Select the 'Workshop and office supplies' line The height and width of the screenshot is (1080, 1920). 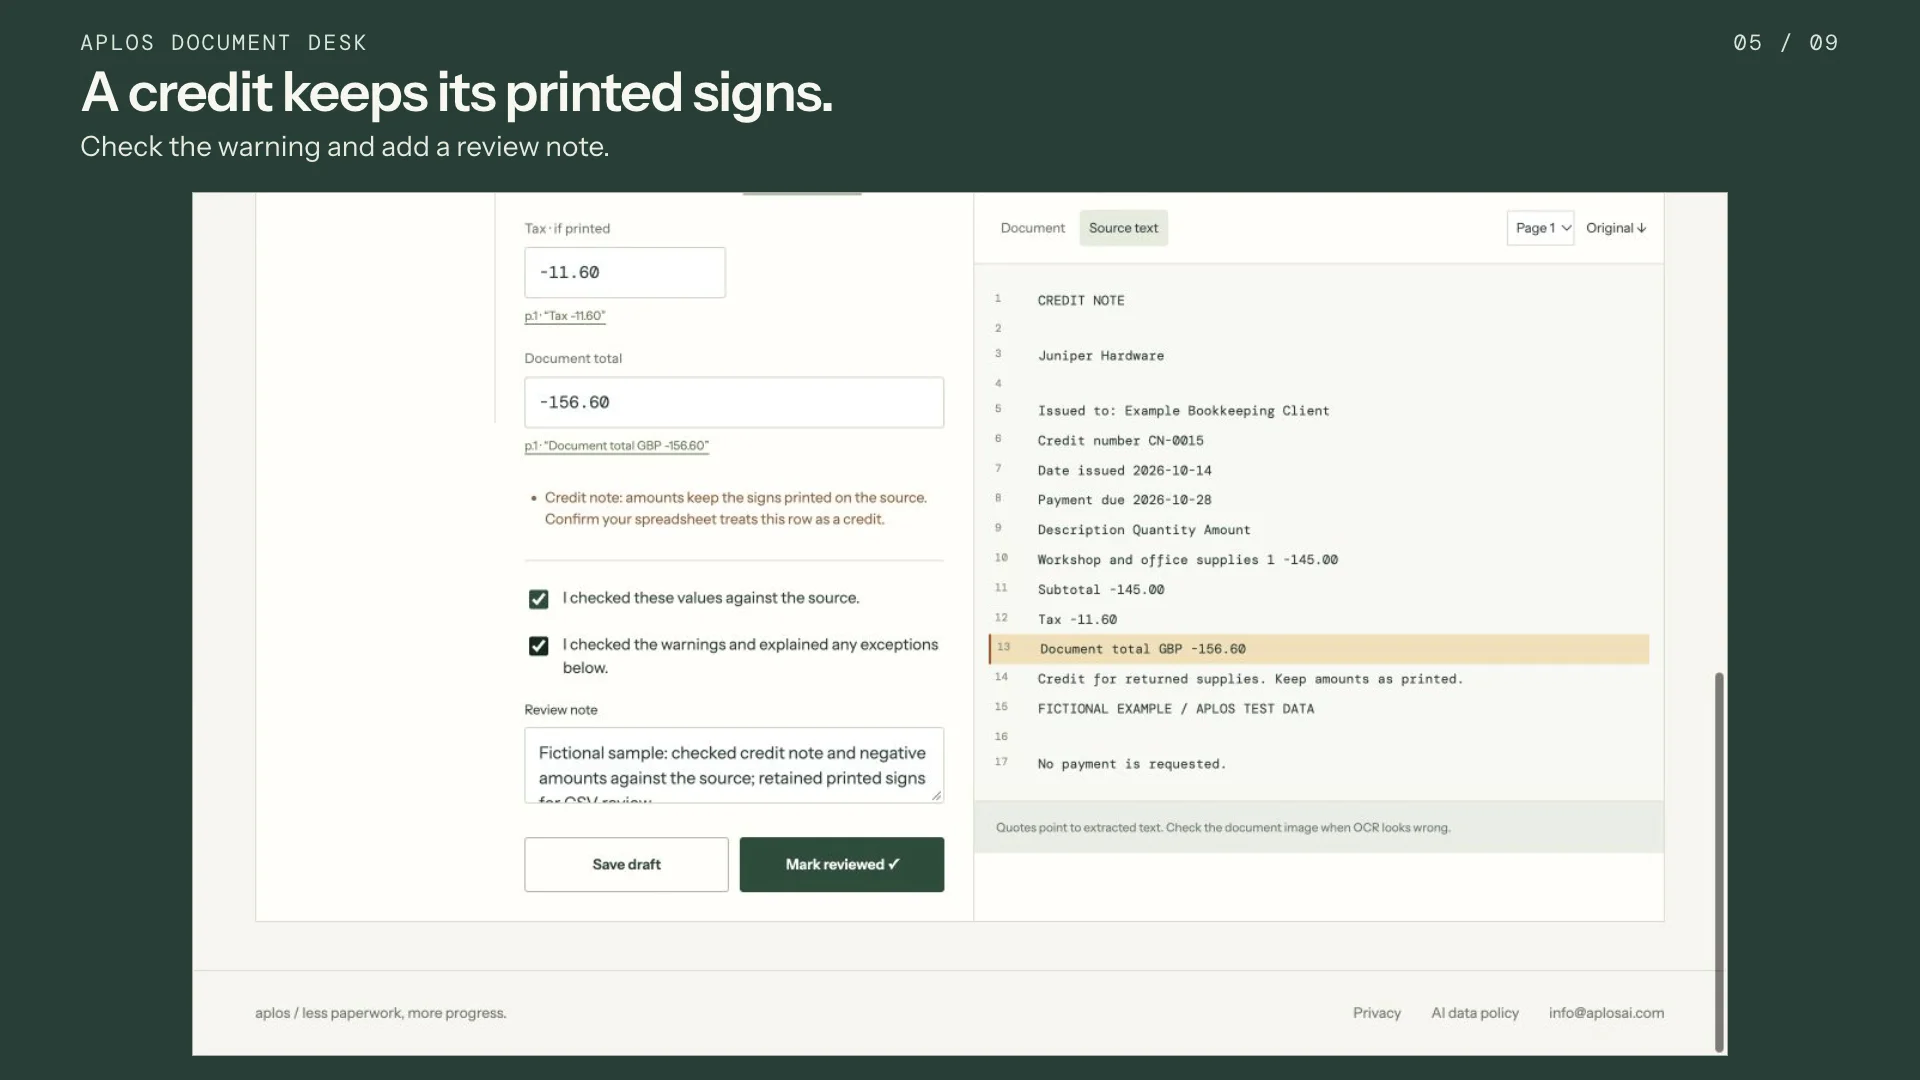coord(1187,560)
